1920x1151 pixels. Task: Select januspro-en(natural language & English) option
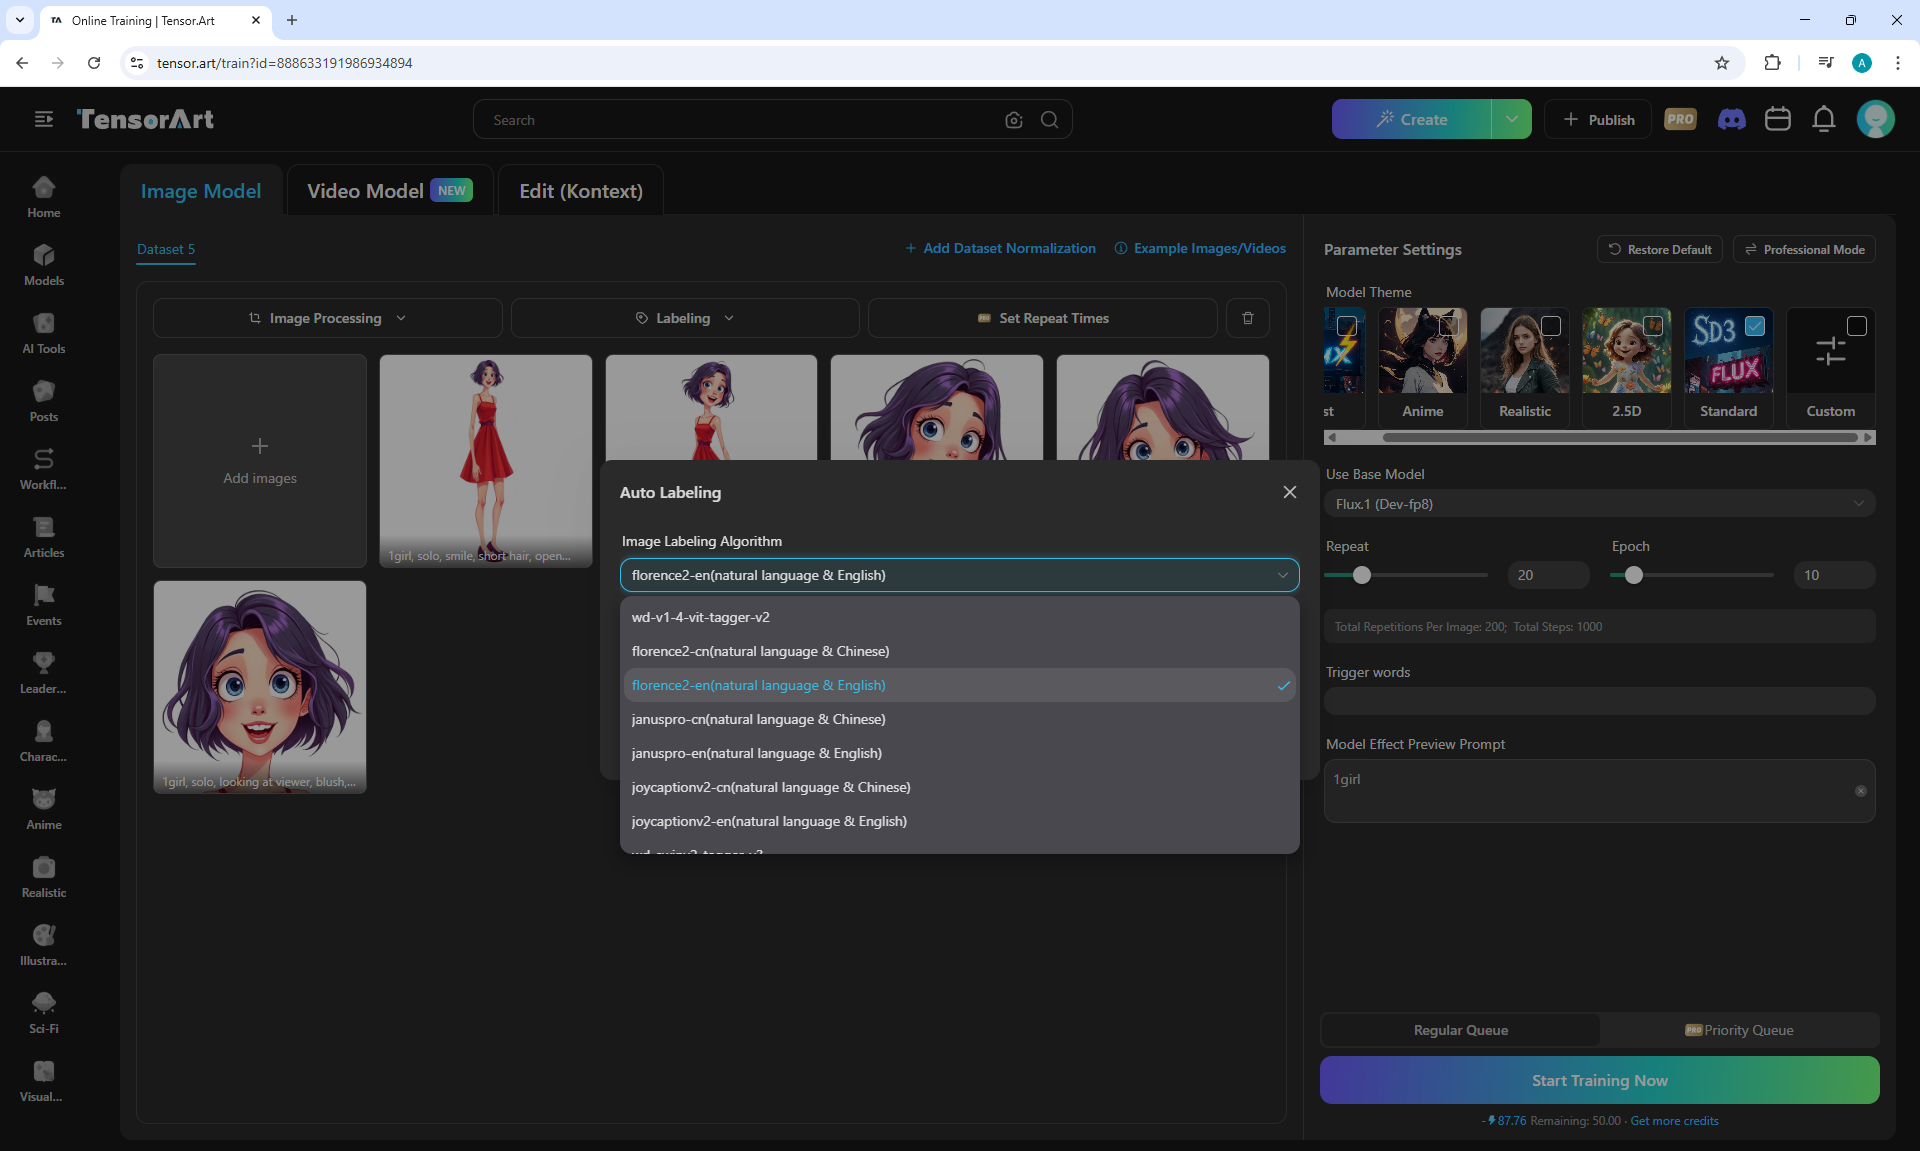click(756, 753)
